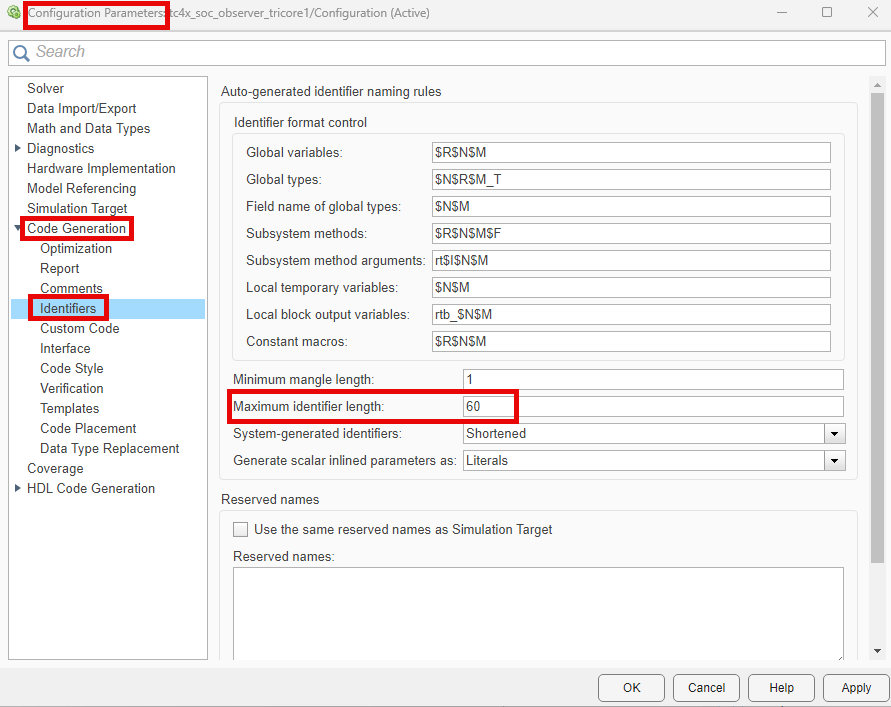Open the Generate scalar inlined parameters dropdown
Image resolution: width=891 pixels, height=707 pixels.
(835, 461)
